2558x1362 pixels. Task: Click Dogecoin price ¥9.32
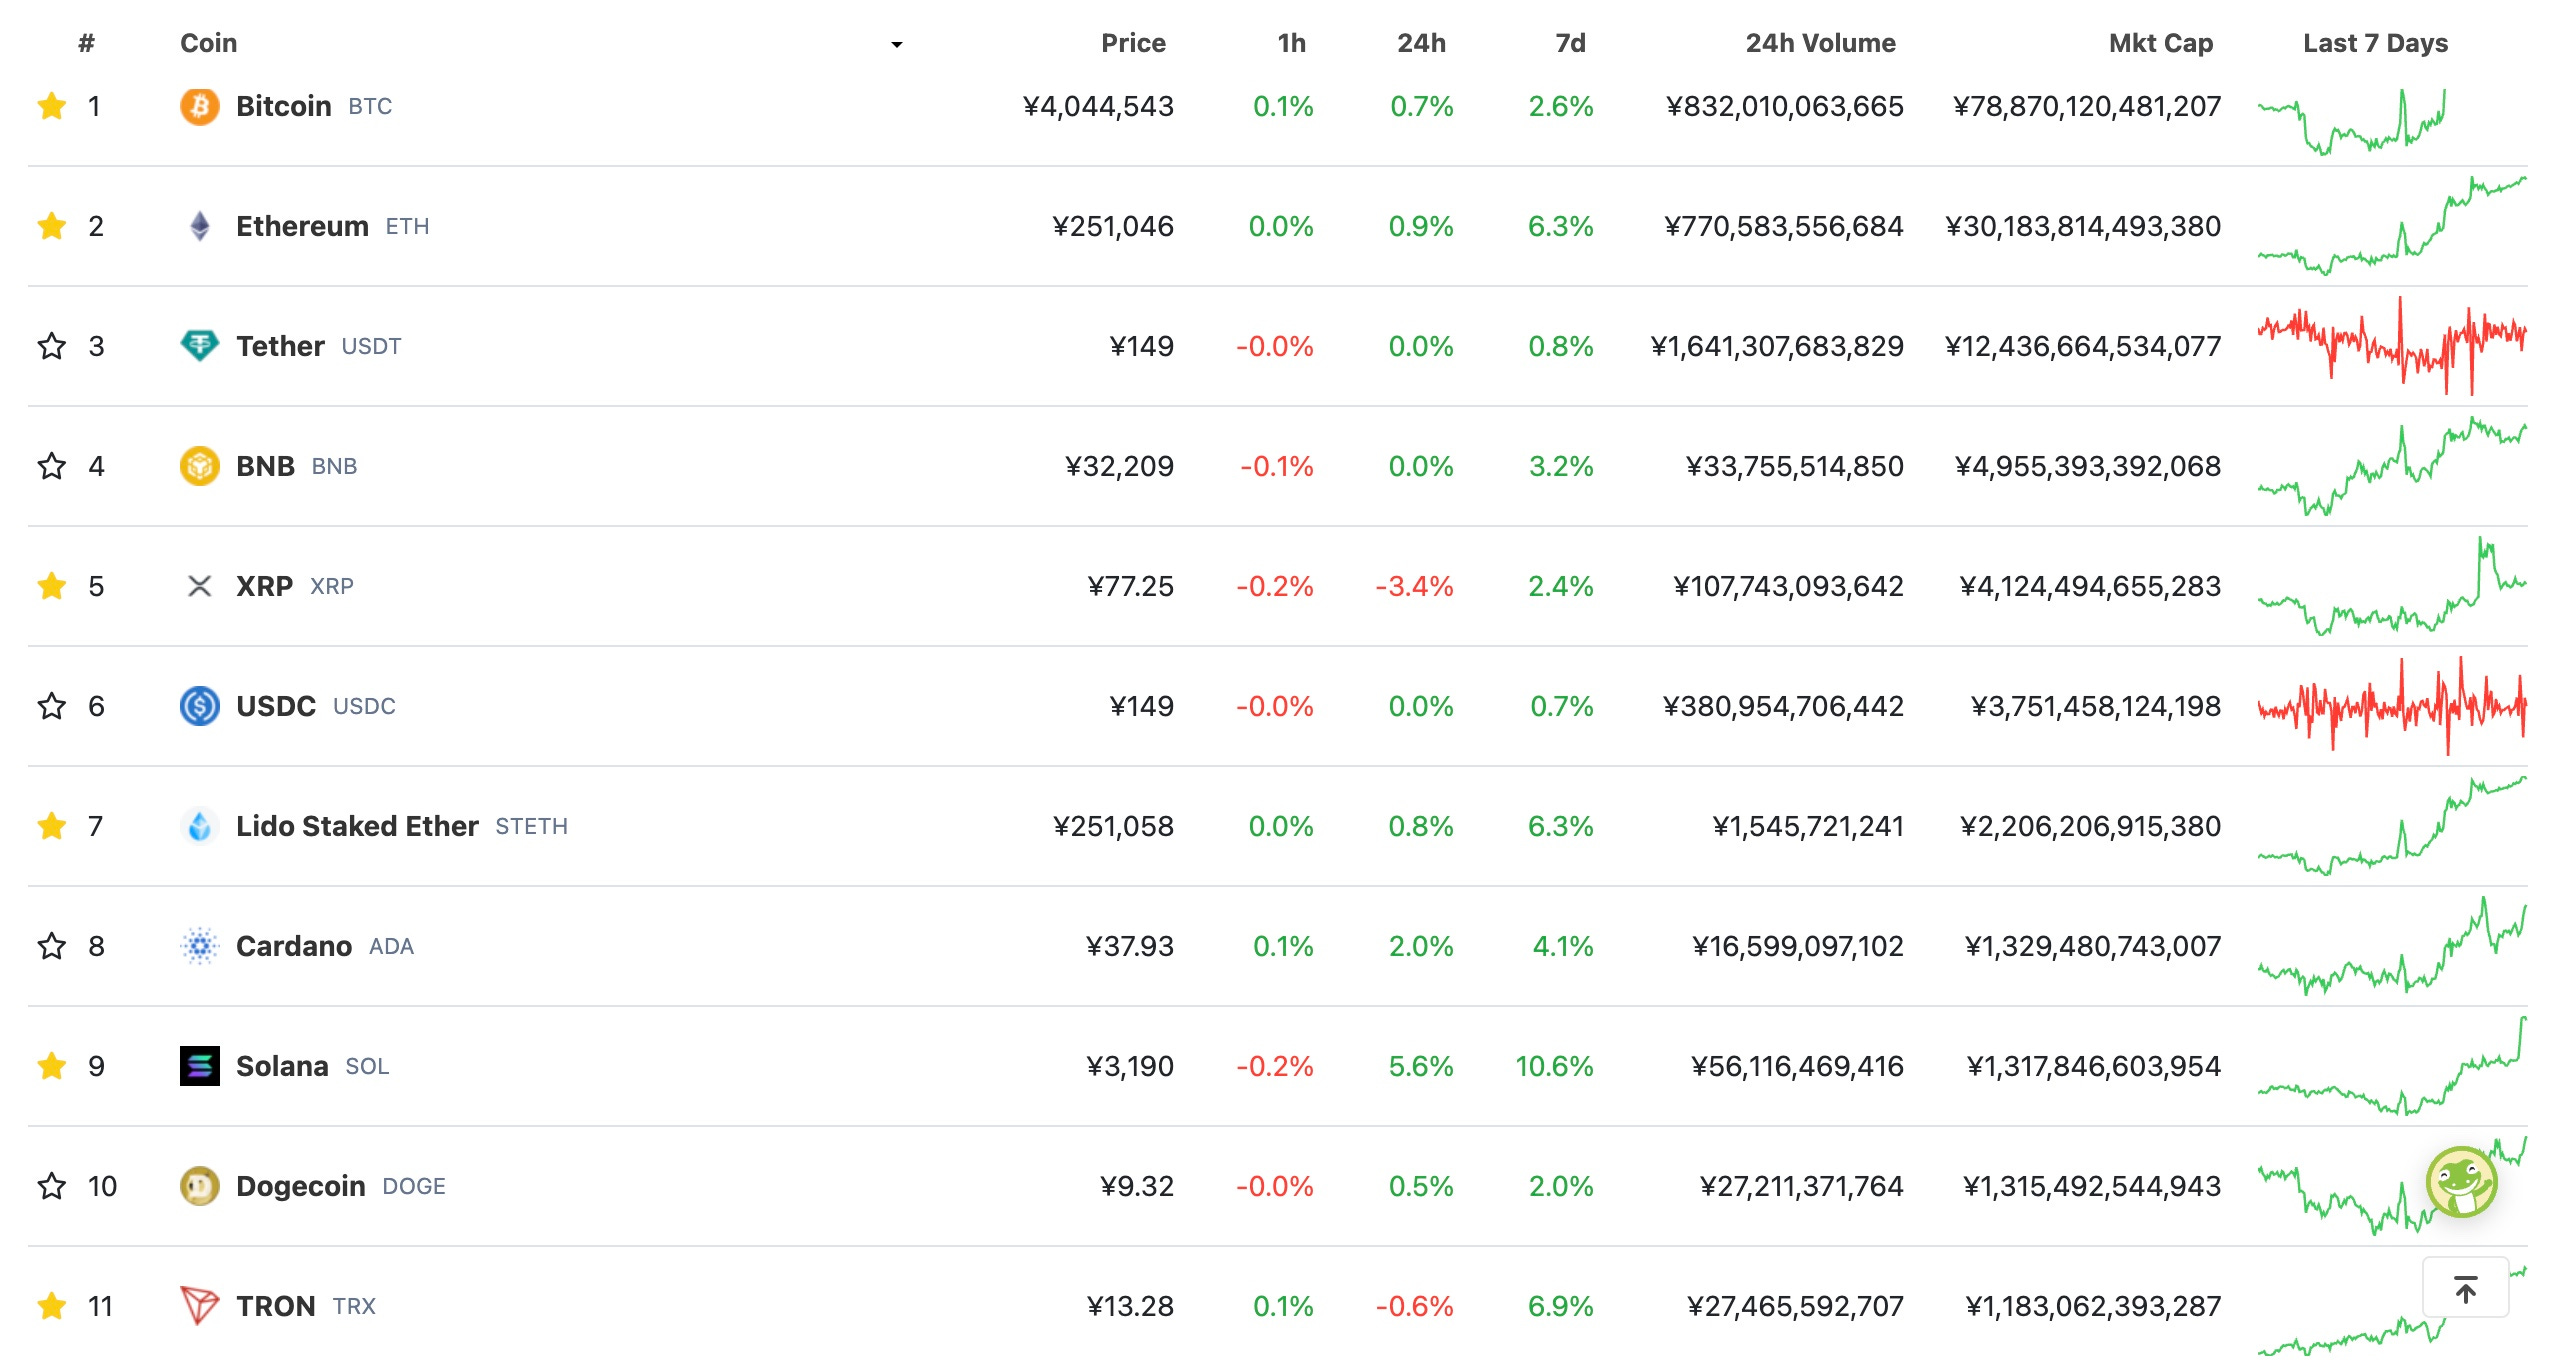[x=1137, y=1186]
